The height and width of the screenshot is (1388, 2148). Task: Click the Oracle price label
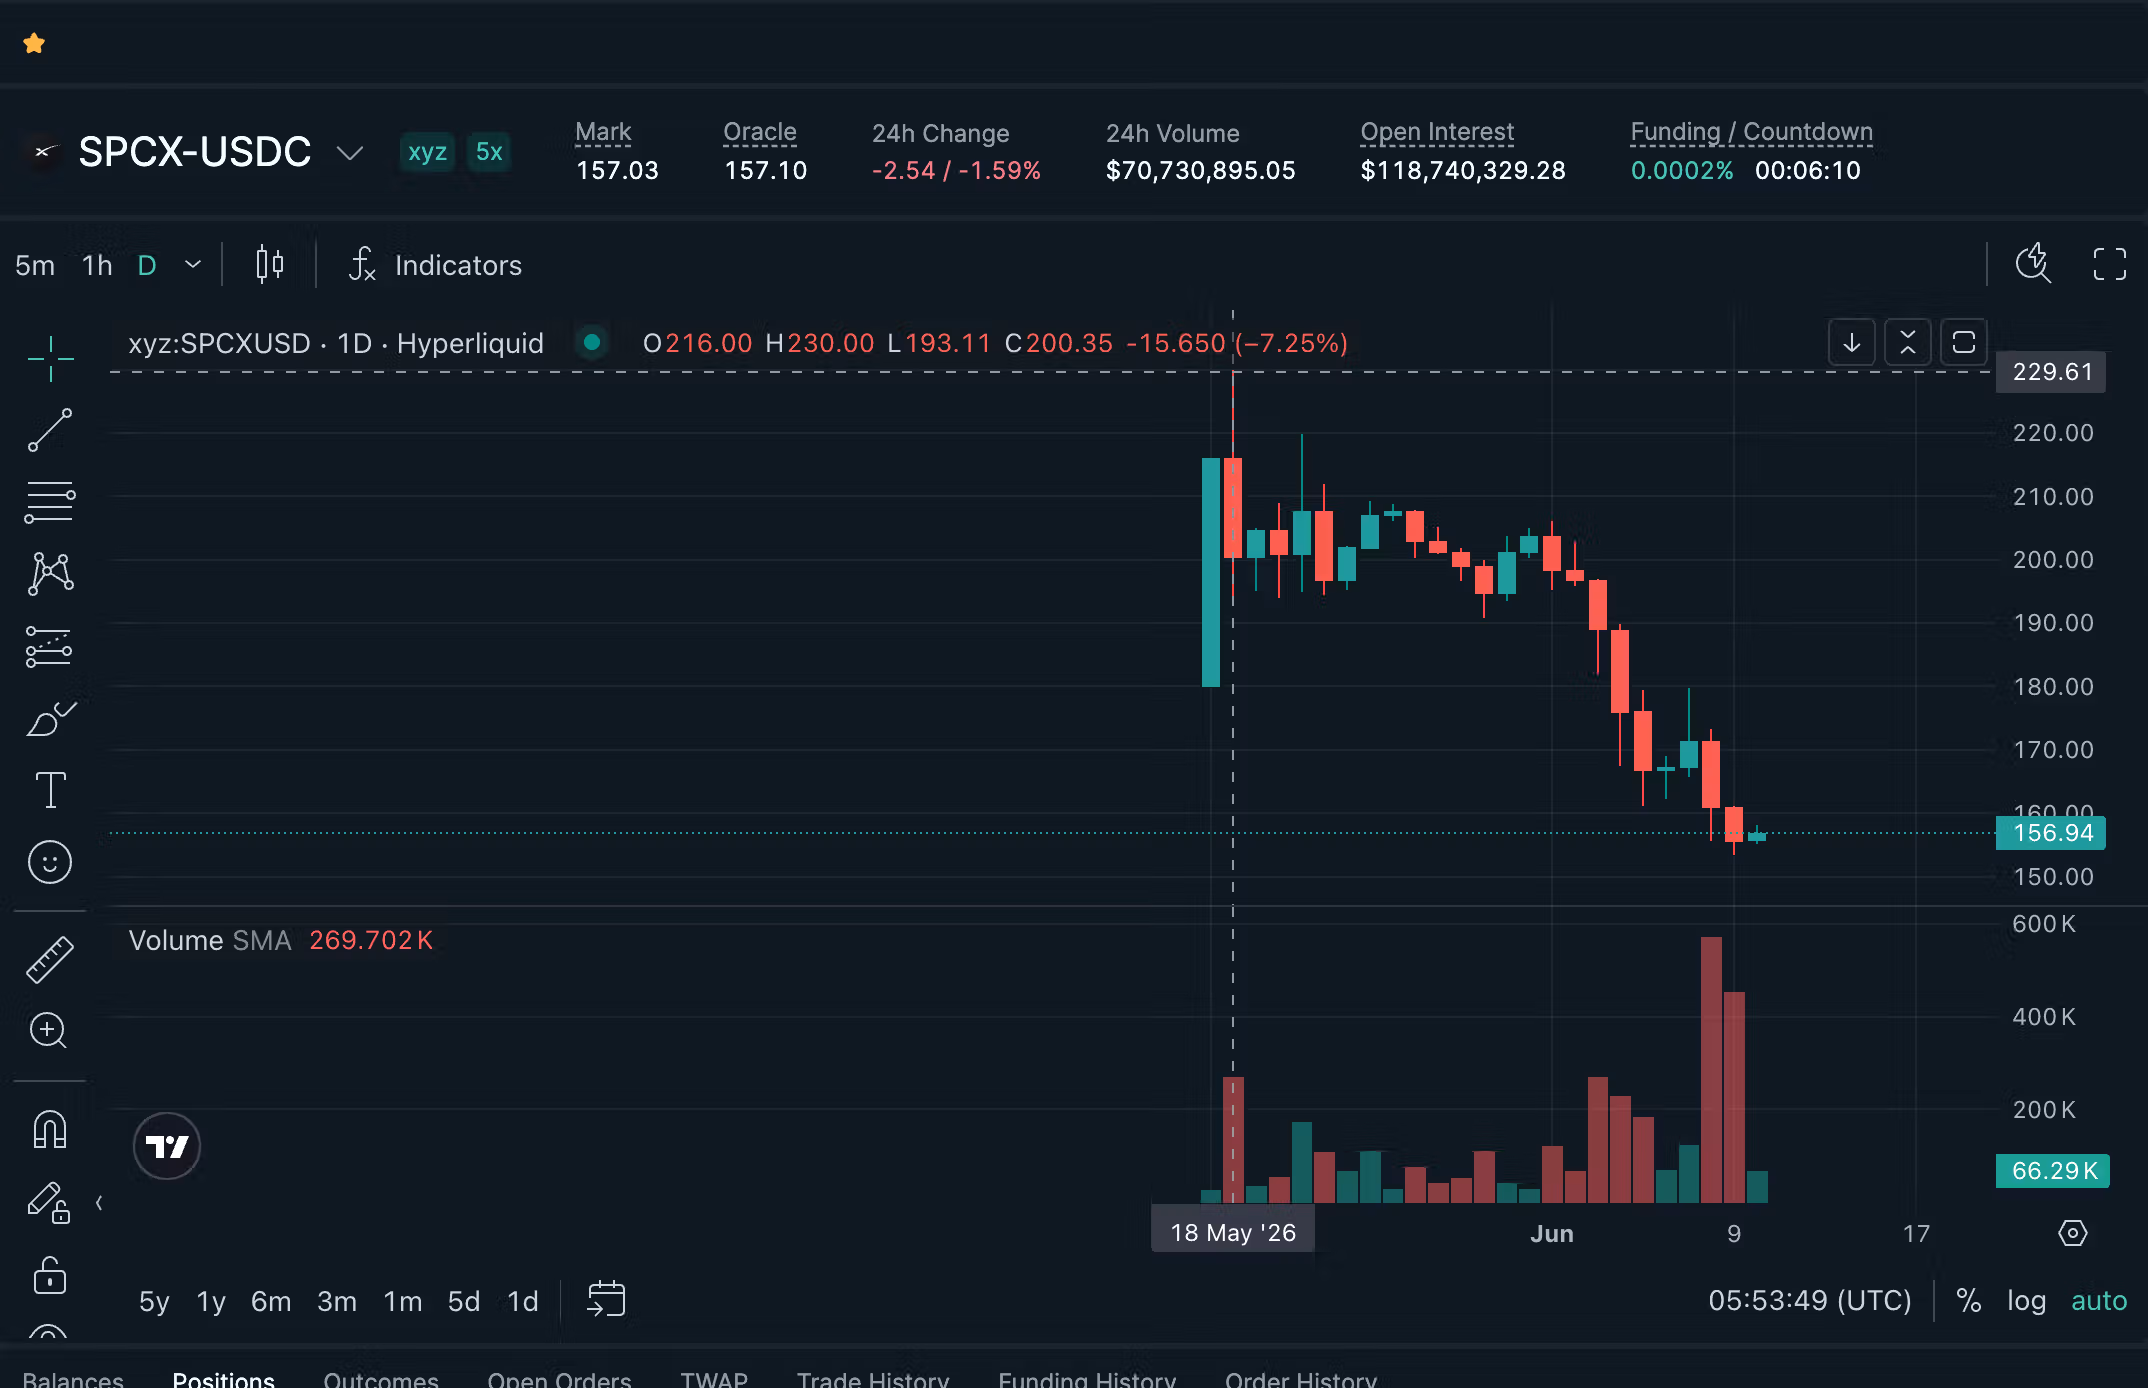pos(760,132)
